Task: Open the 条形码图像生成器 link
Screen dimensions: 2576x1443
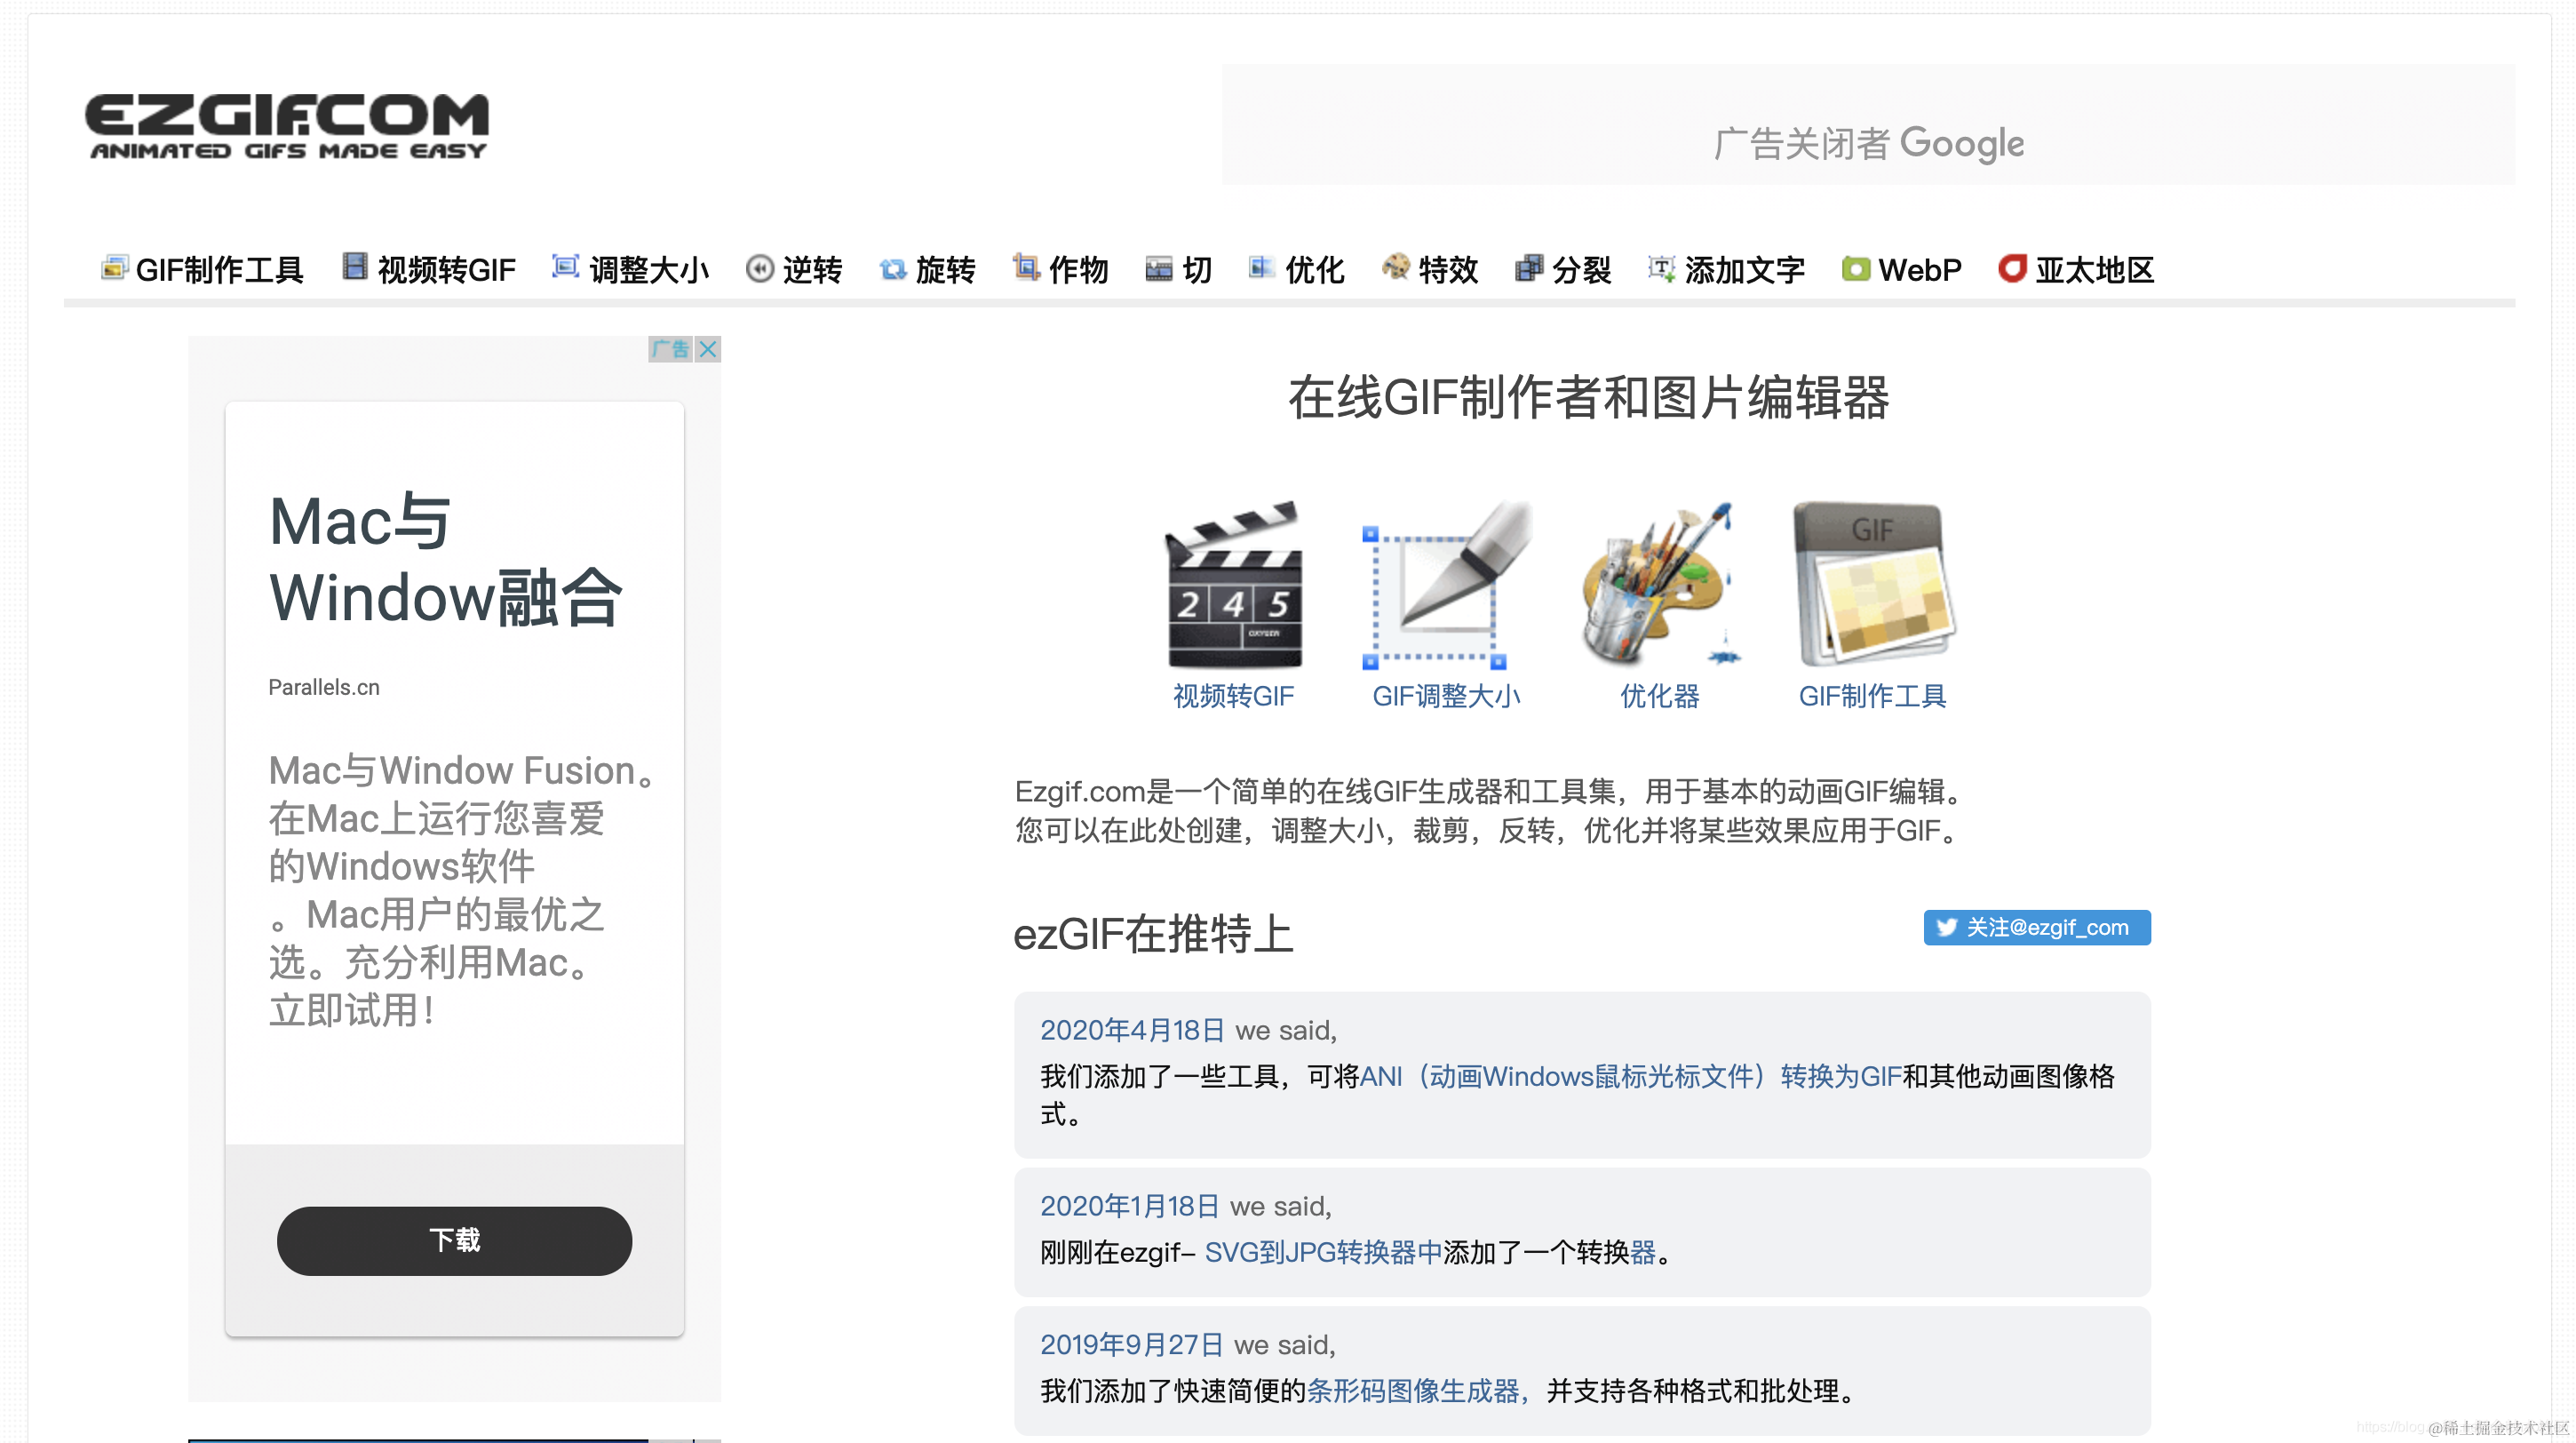Action: tap(1413, 1390)
